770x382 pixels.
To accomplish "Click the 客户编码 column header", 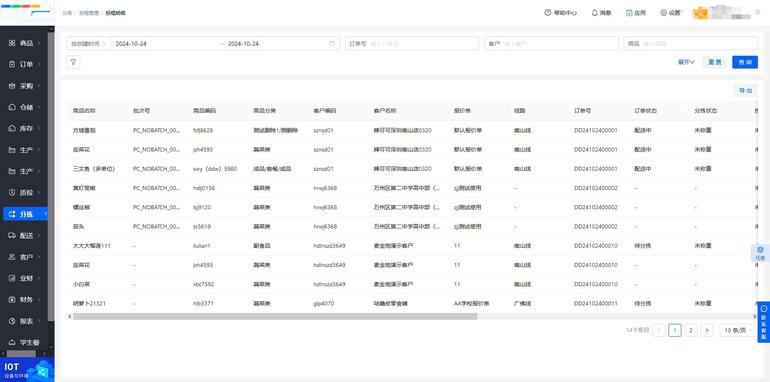I will [325, 111].
